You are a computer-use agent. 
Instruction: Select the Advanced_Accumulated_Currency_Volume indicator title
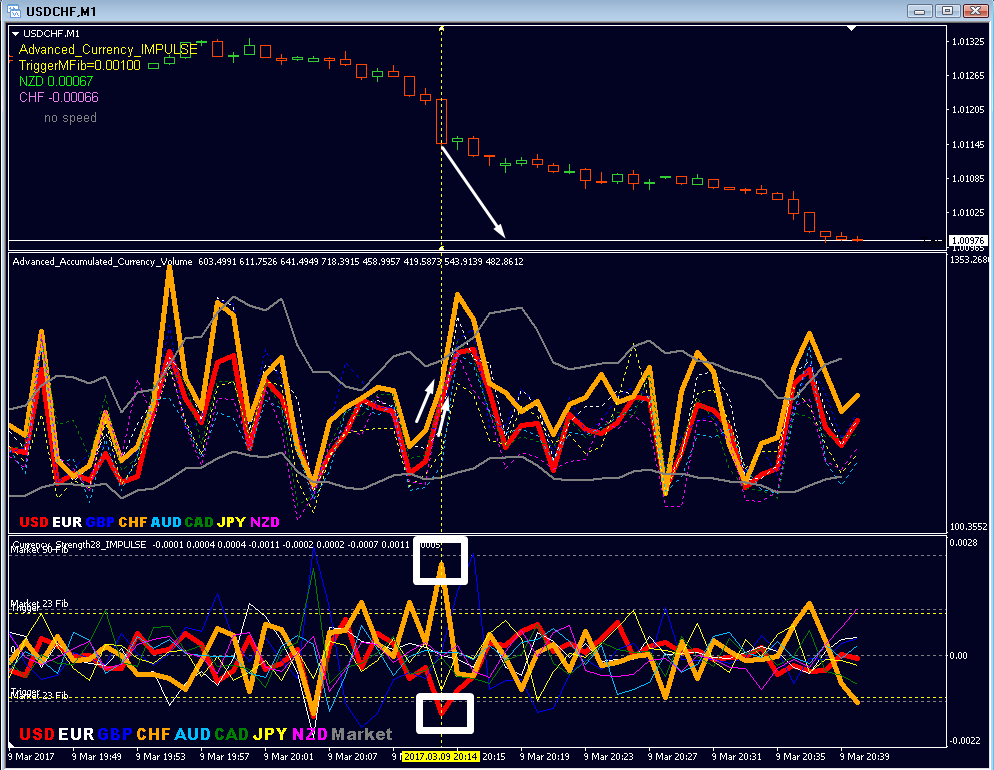click(103, 262)
